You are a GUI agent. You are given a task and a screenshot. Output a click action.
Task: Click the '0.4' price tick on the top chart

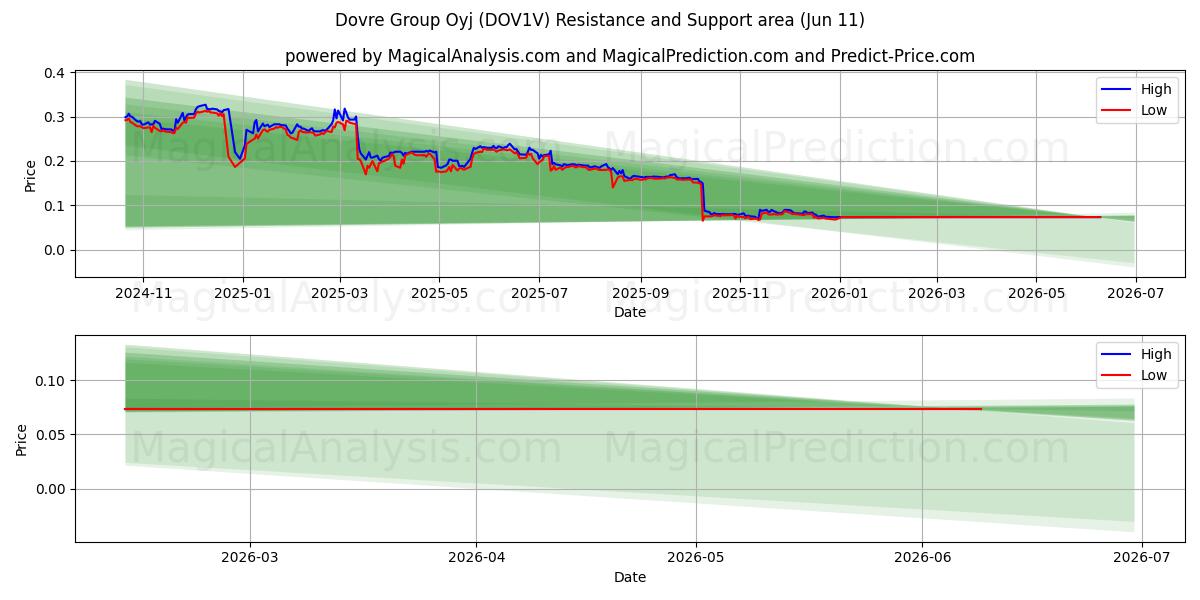pyautogui.click(x=54, y=74)
